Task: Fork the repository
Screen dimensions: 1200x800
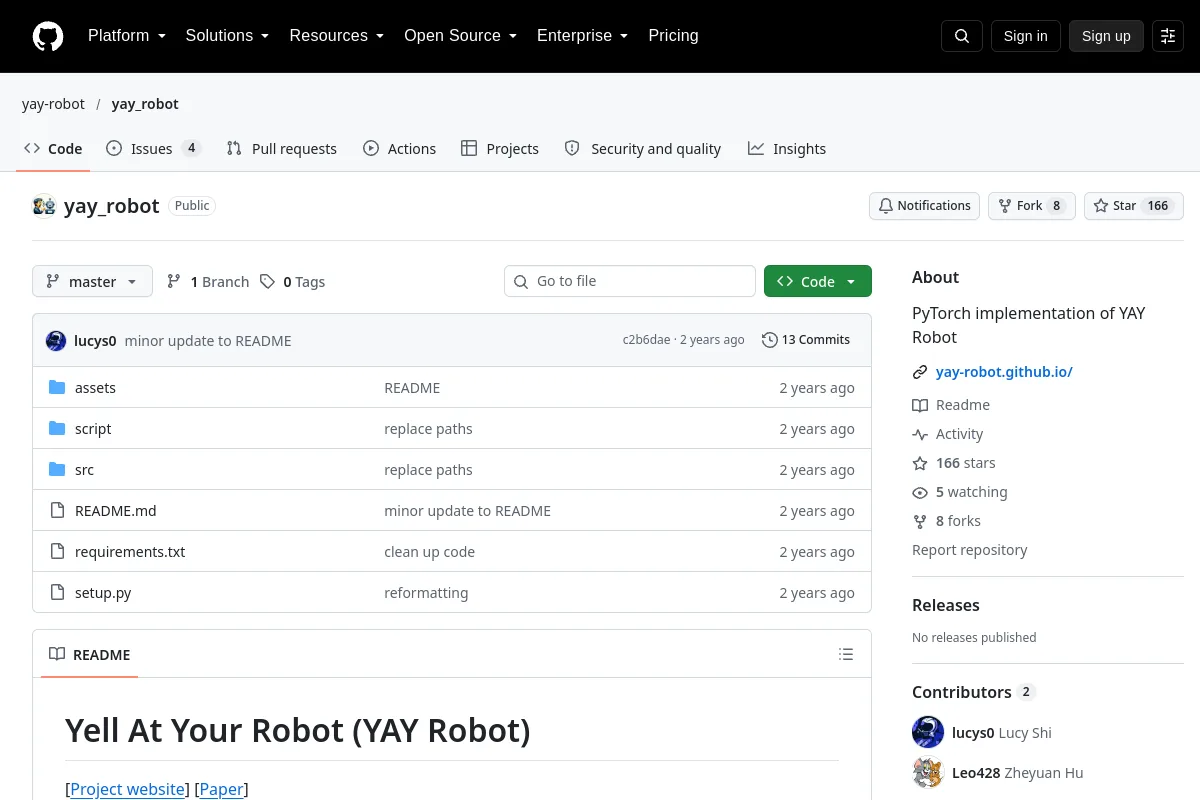Action: point(1032,205)
